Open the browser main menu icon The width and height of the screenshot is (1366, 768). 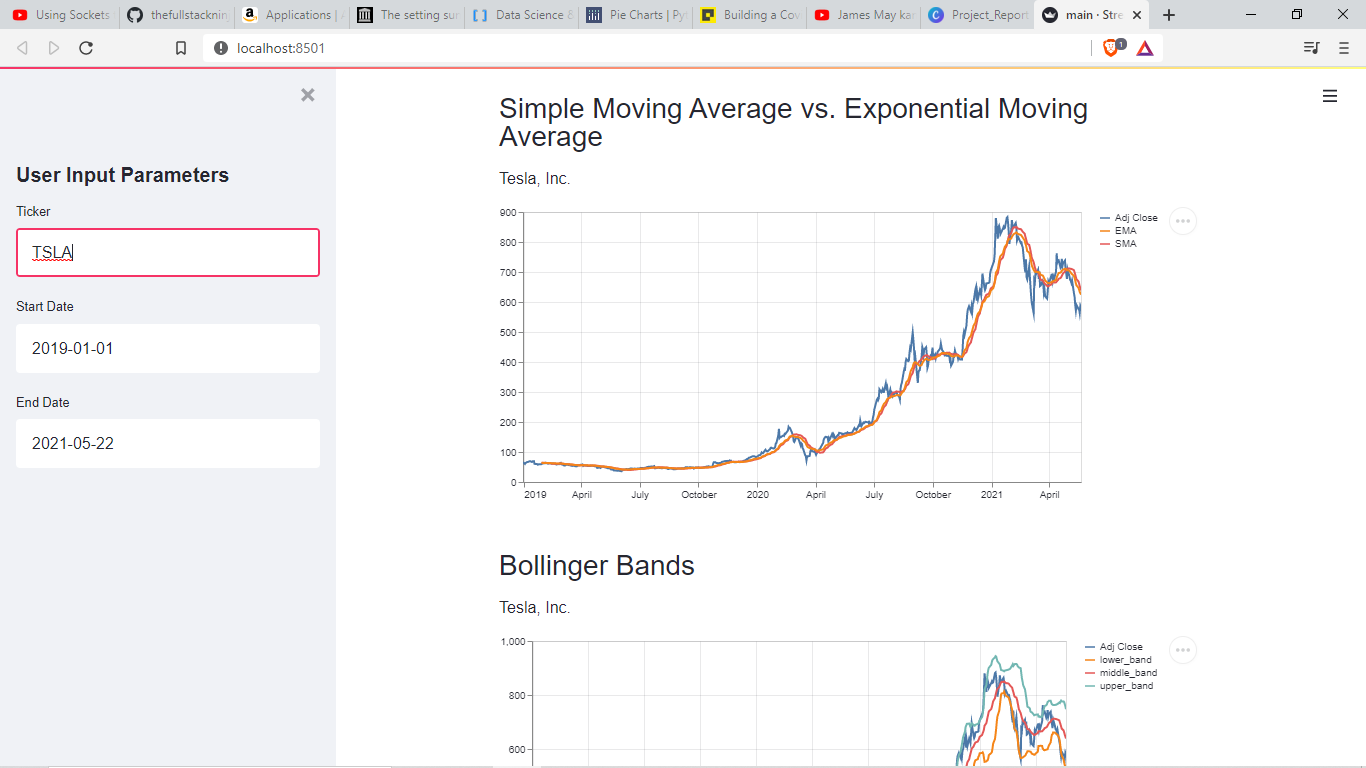(x=1343, y=48)
